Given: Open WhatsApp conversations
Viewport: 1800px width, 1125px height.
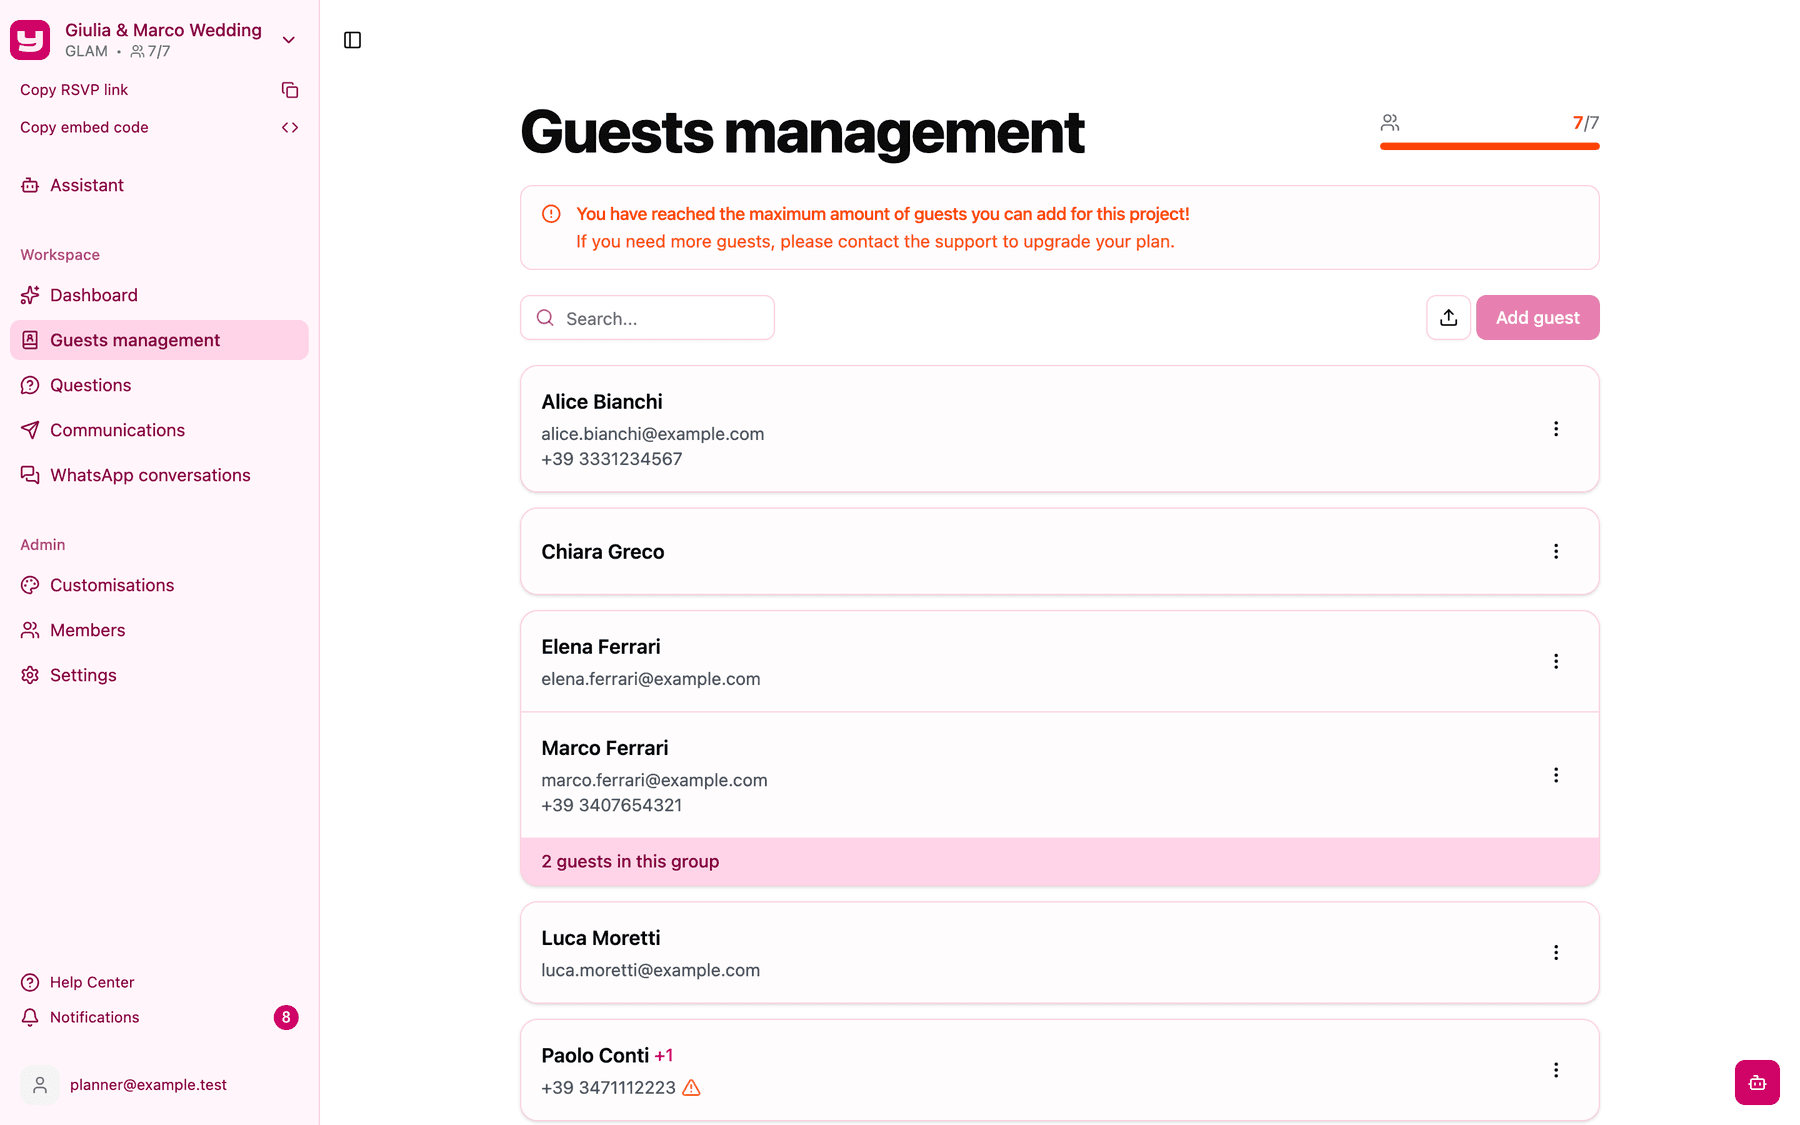Looking at the screenshot, I should tap(159, 475).
